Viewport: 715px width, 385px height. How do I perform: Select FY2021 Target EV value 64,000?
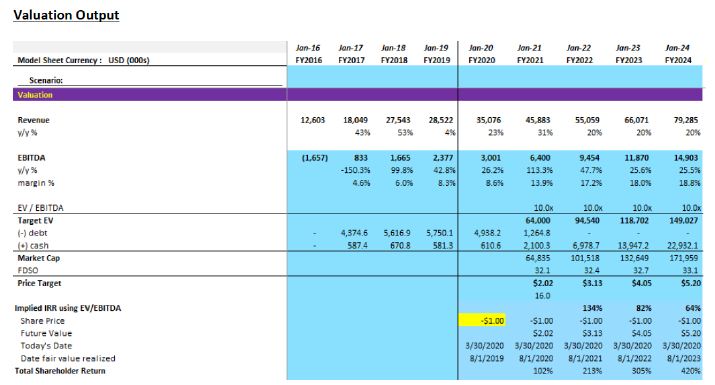coord(538,220)
